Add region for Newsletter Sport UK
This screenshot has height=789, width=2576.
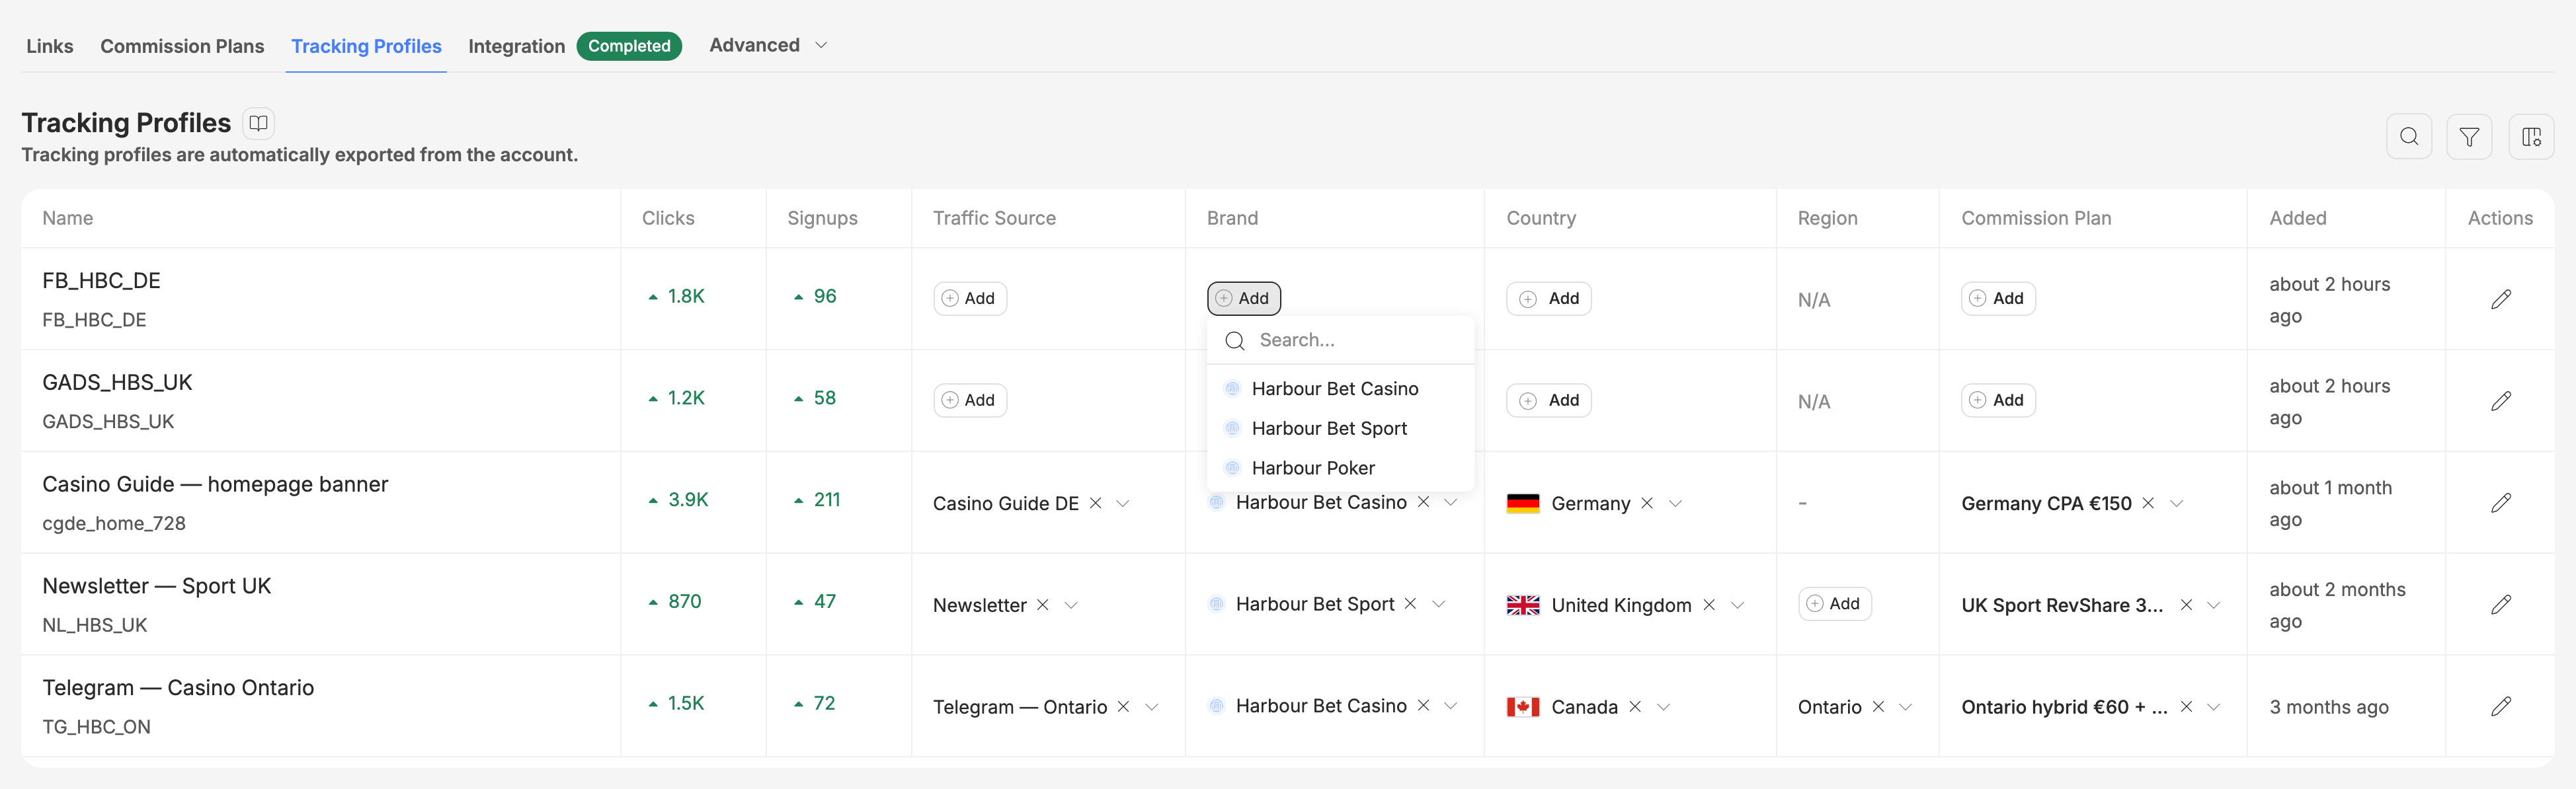point(1835,604)
